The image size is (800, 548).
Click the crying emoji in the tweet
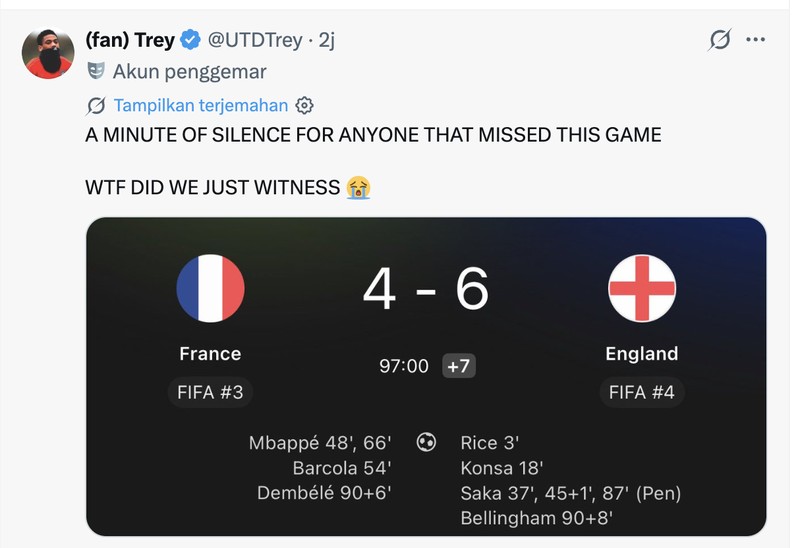[x=358, y=187]
